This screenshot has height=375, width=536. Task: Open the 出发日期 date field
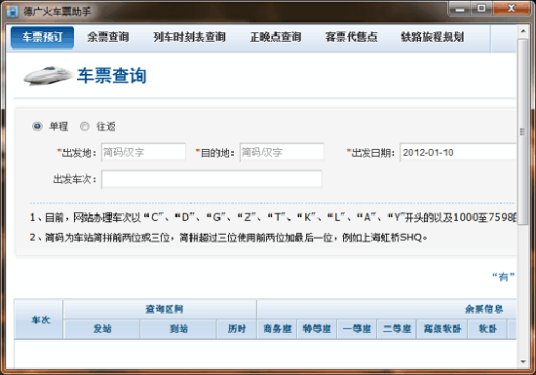click(x=458, y=152)
